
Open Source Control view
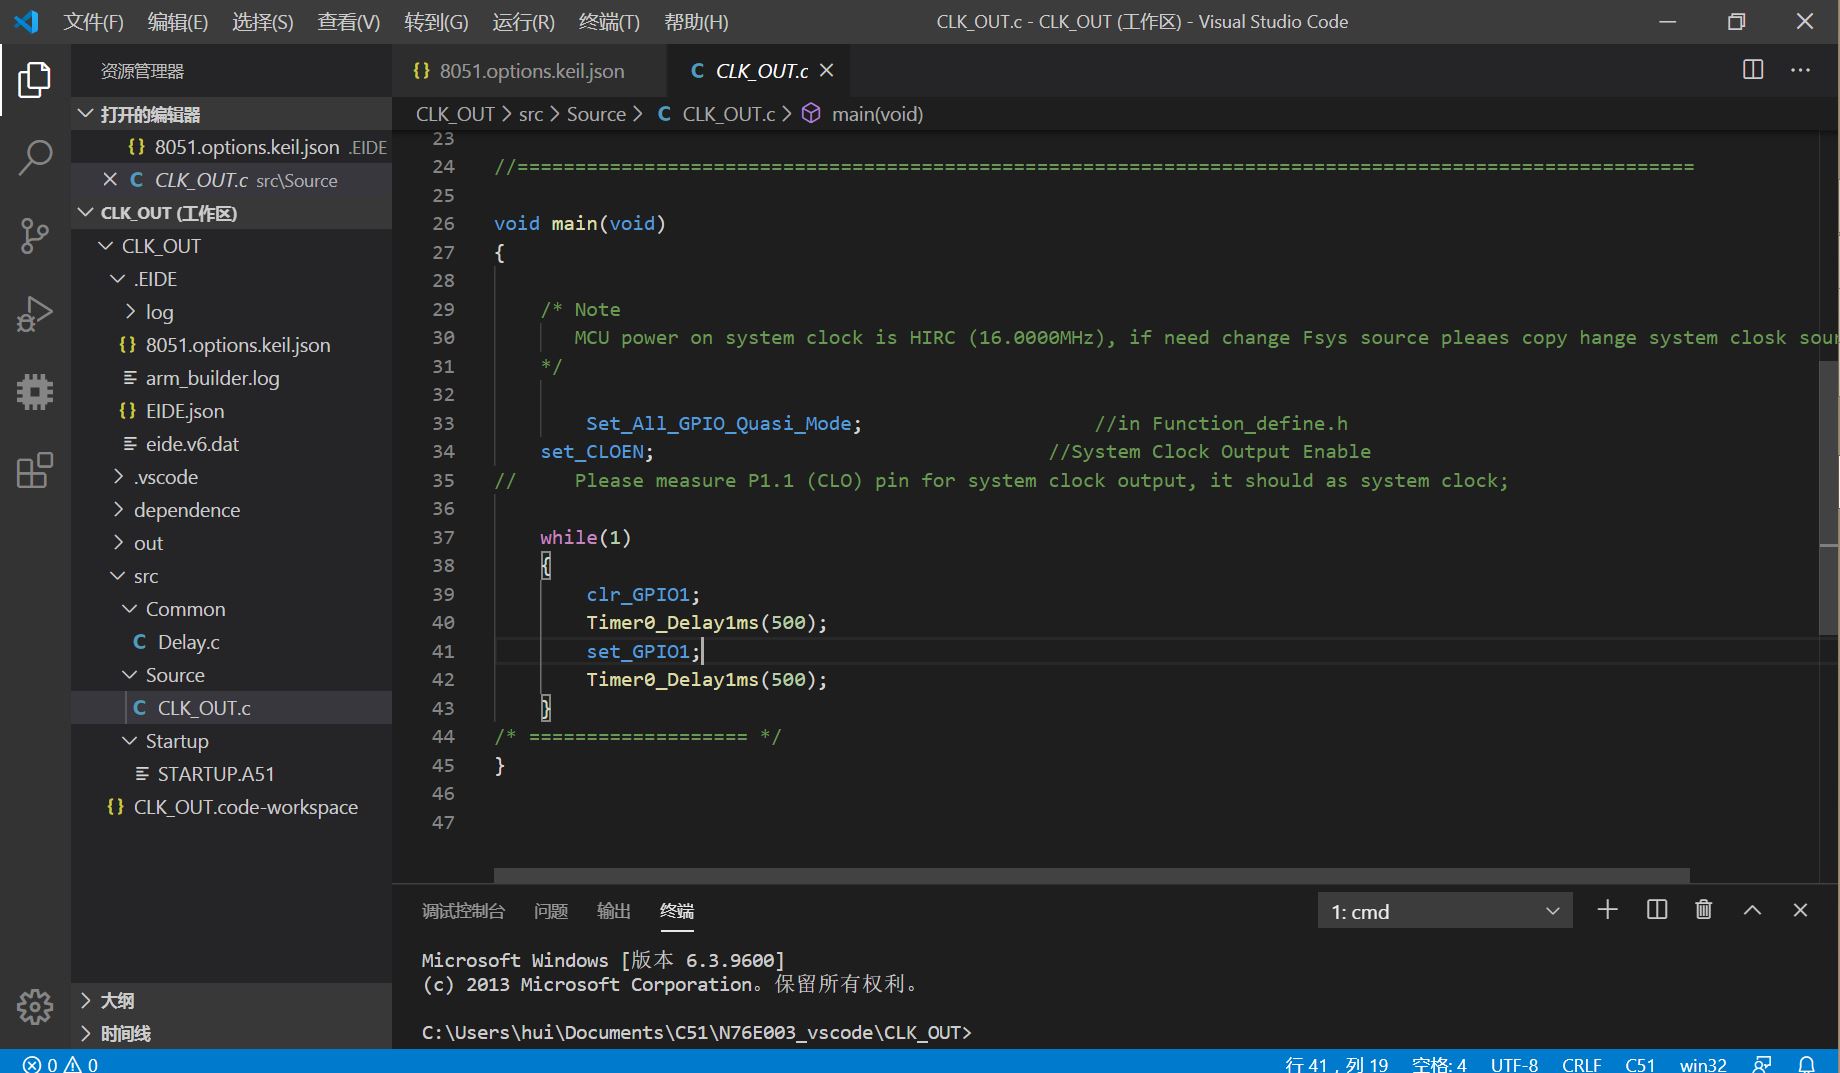click(x=35, y=236)
